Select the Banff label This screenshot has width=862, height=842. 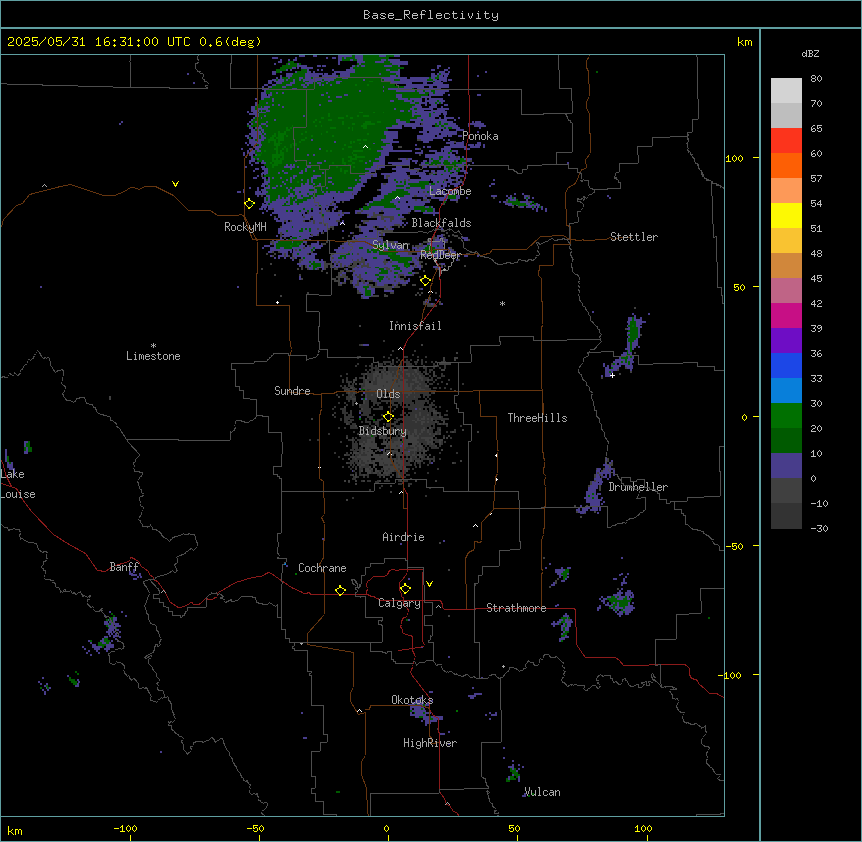[124, 567]
